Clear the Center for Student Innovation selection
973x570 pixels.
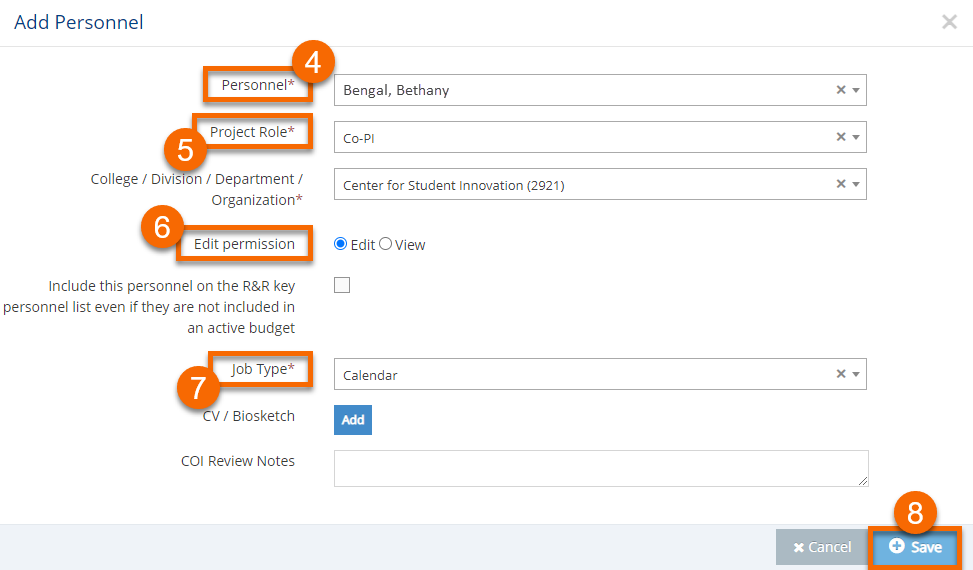click(x=841, y=184)
